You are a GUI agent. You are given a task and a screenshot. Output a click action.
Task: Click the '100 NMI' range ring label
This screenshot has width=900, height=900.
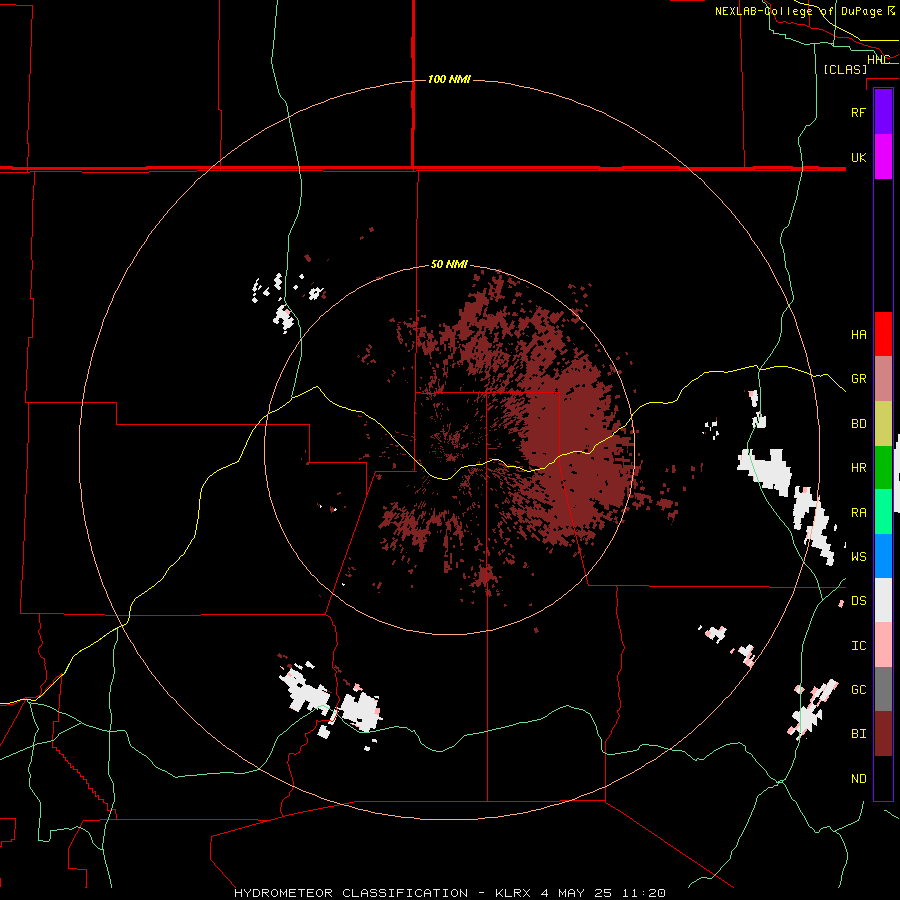point(449,79)
